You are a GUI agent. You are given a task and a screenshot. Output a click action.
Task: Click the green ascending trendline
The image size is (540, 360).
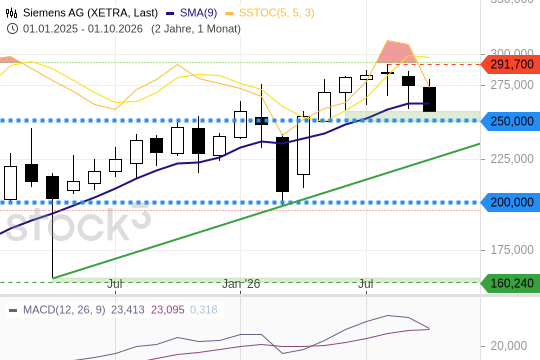(x=266, y=211)
